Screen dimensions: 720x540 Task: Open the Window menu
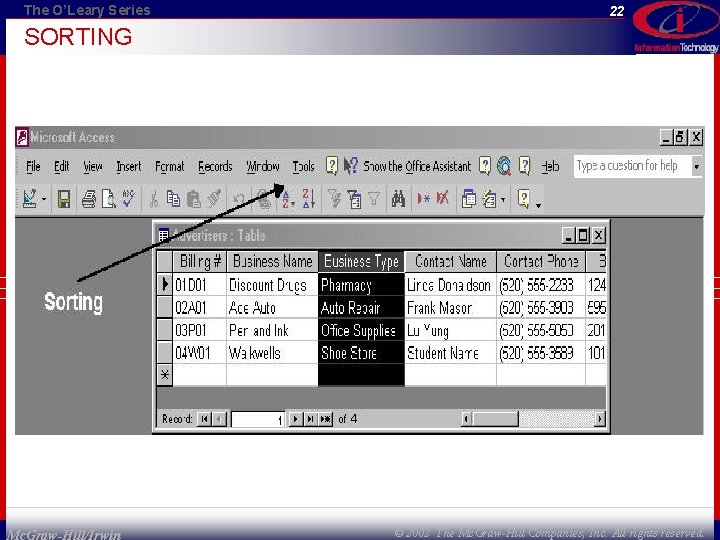pyautogui.click(x=263, y=166)
